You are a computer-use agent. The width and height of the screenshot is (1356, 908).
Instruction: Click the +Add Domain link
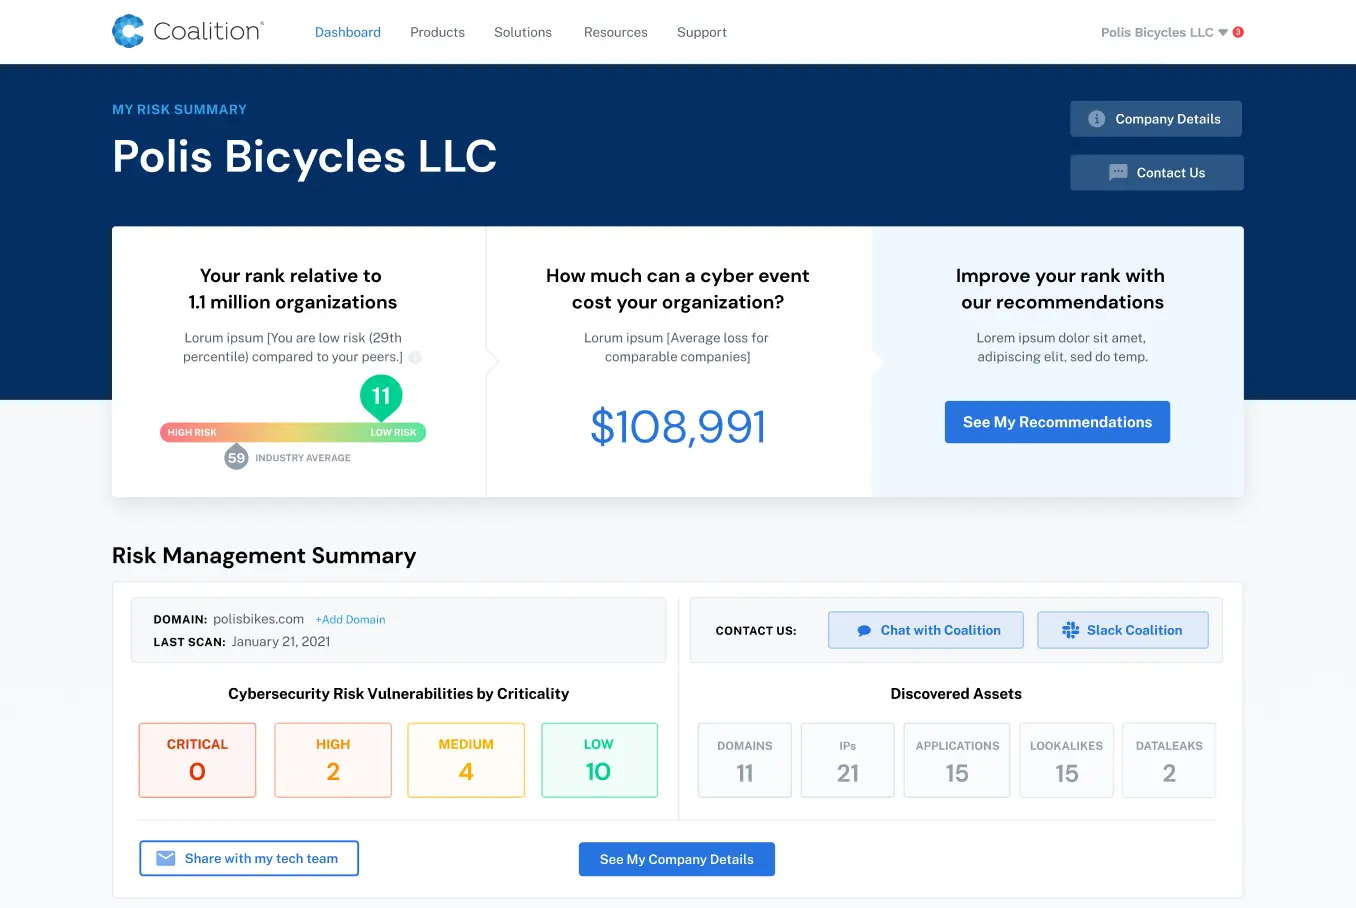350,620
